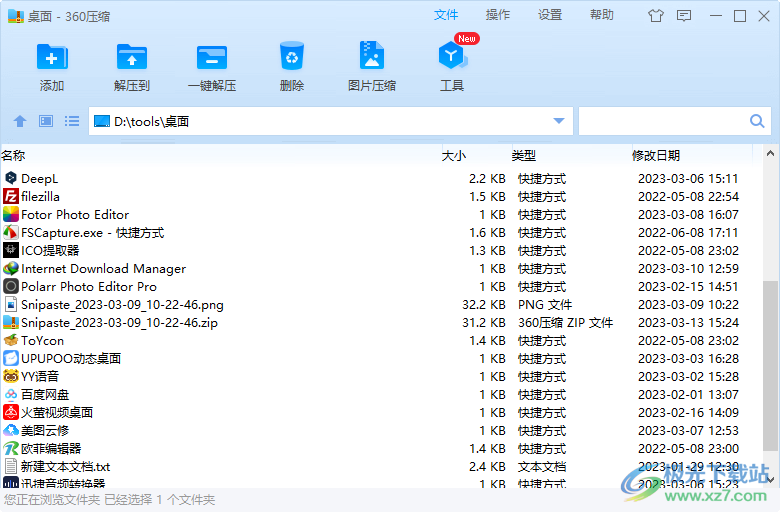780x512 pixels.
Task: Click the 删除 (Delete) recycle icon
Action: tap(292, 56)
